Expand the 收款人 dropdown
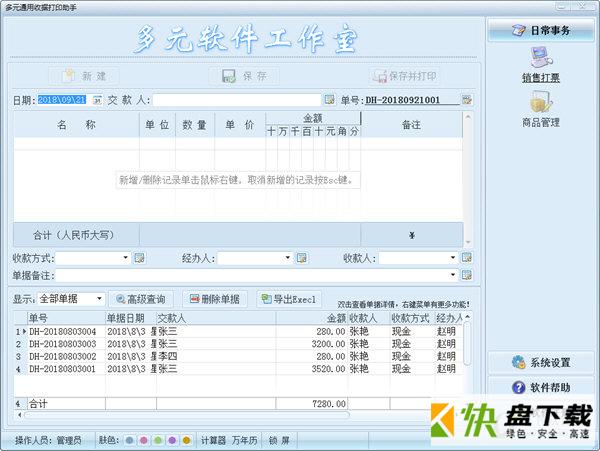600x451 pixels. click(453, 258)
